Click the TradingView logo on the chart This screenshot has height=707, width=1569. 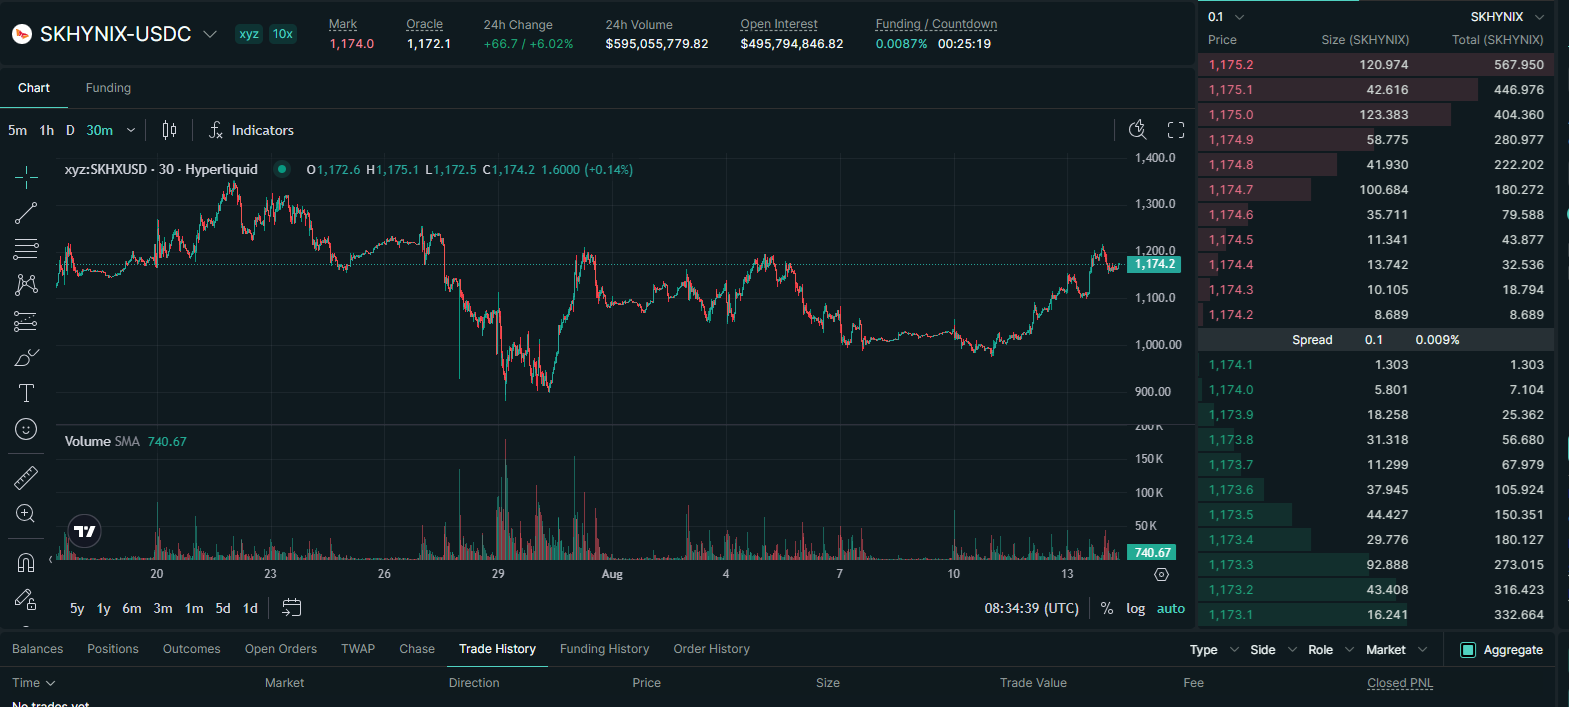coord(85,531)
